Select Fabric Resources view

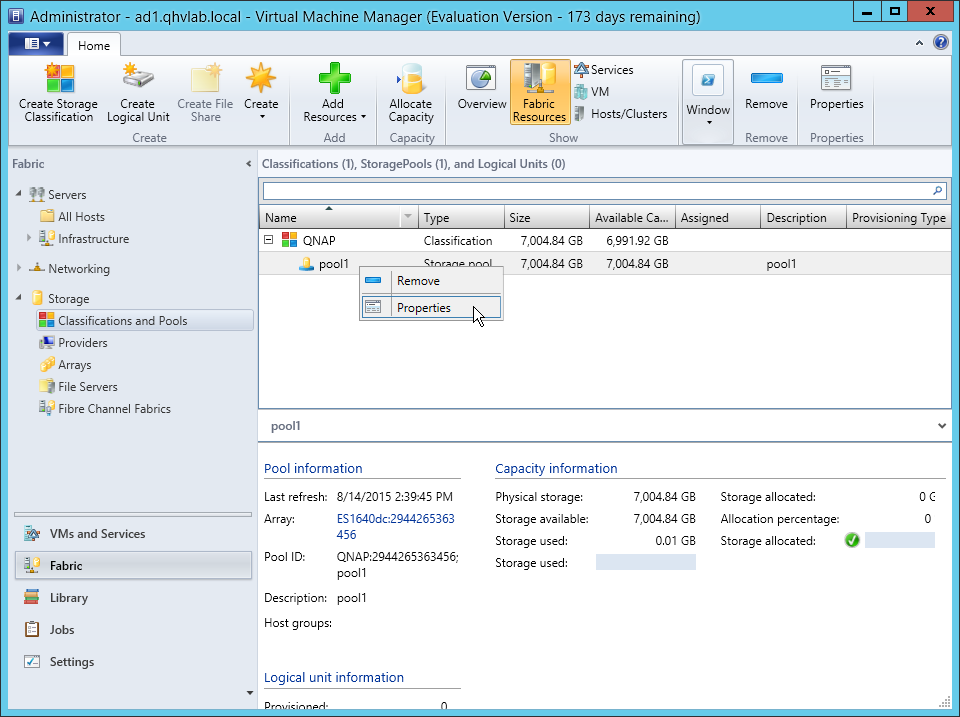click(539, 92)
